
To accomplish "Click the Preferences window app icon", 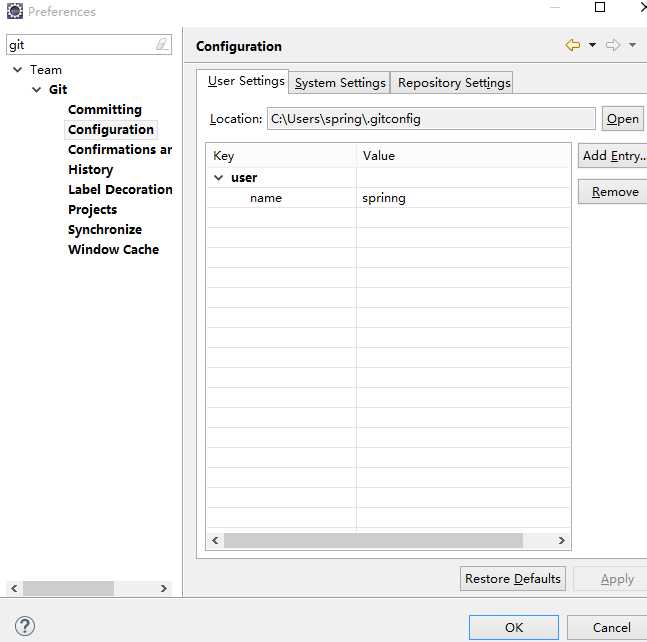I will tap(15, 11).
